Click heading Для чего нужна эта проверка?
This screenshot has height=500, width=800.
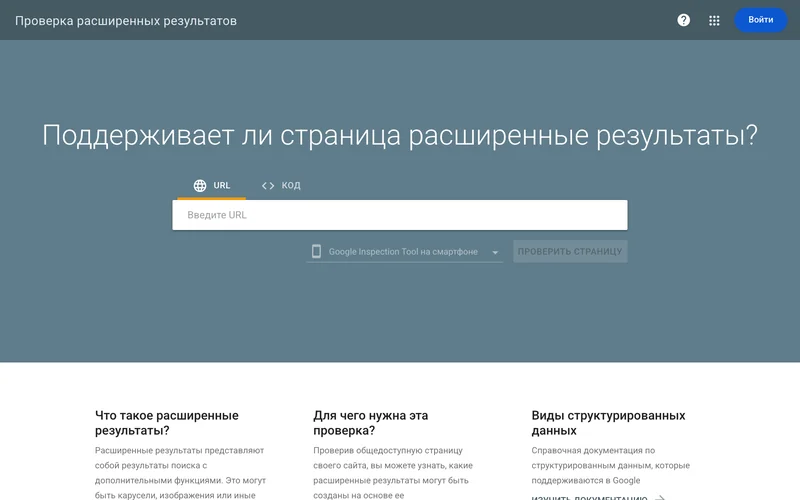(x=370, y=423)
